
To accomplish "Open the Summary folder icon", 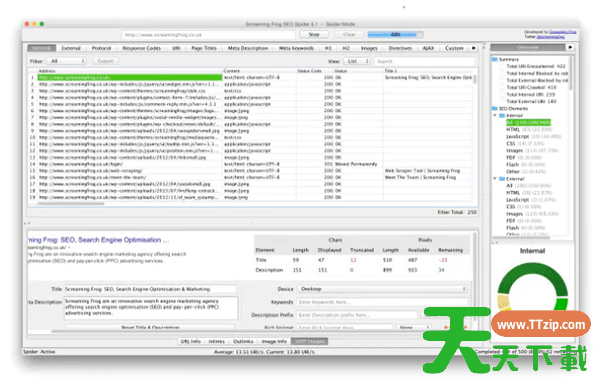I will 494,59.
